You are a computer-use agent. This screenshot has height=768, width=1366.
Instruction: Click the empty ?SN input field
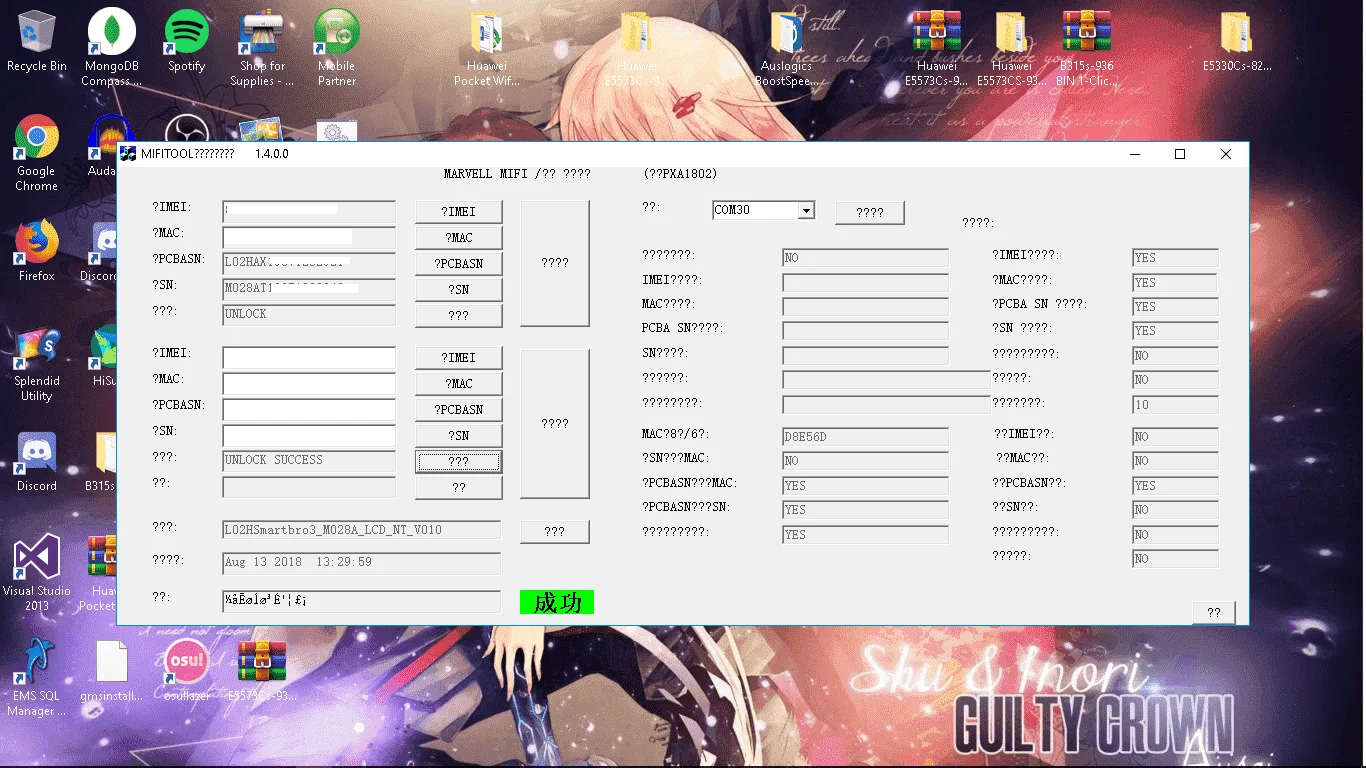coord(309,436)
